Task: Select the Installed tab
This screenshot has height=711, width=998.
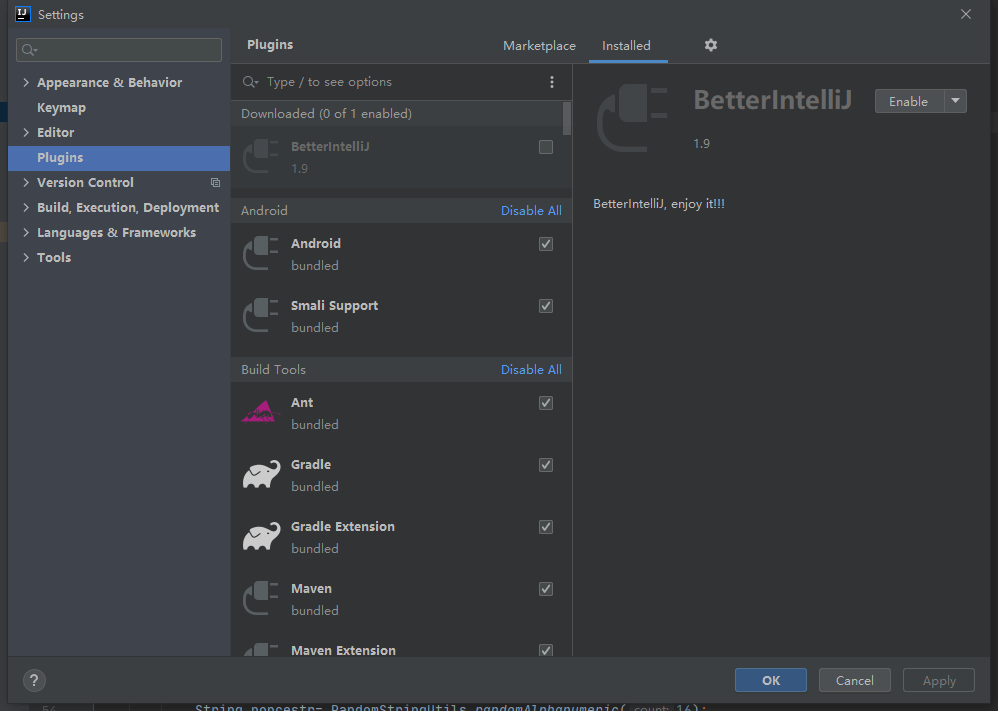Action: coord(626,46)
